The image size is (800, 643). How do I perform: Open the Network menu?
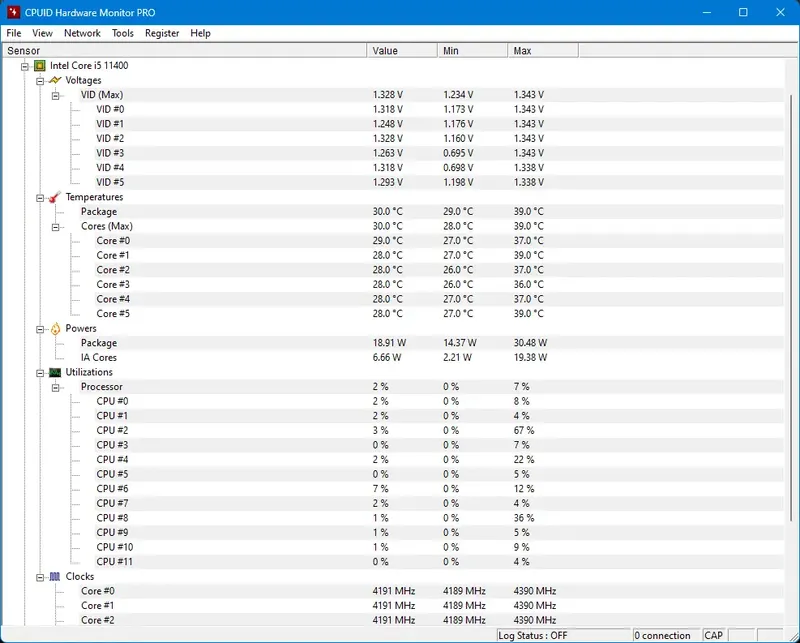[82, 33]
